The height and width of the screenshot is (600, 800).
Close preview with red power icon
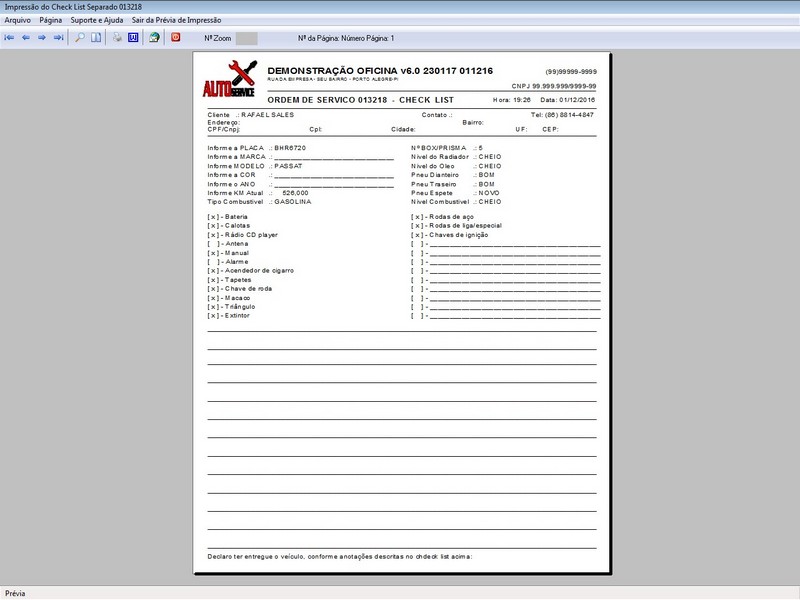click(176, 37)
